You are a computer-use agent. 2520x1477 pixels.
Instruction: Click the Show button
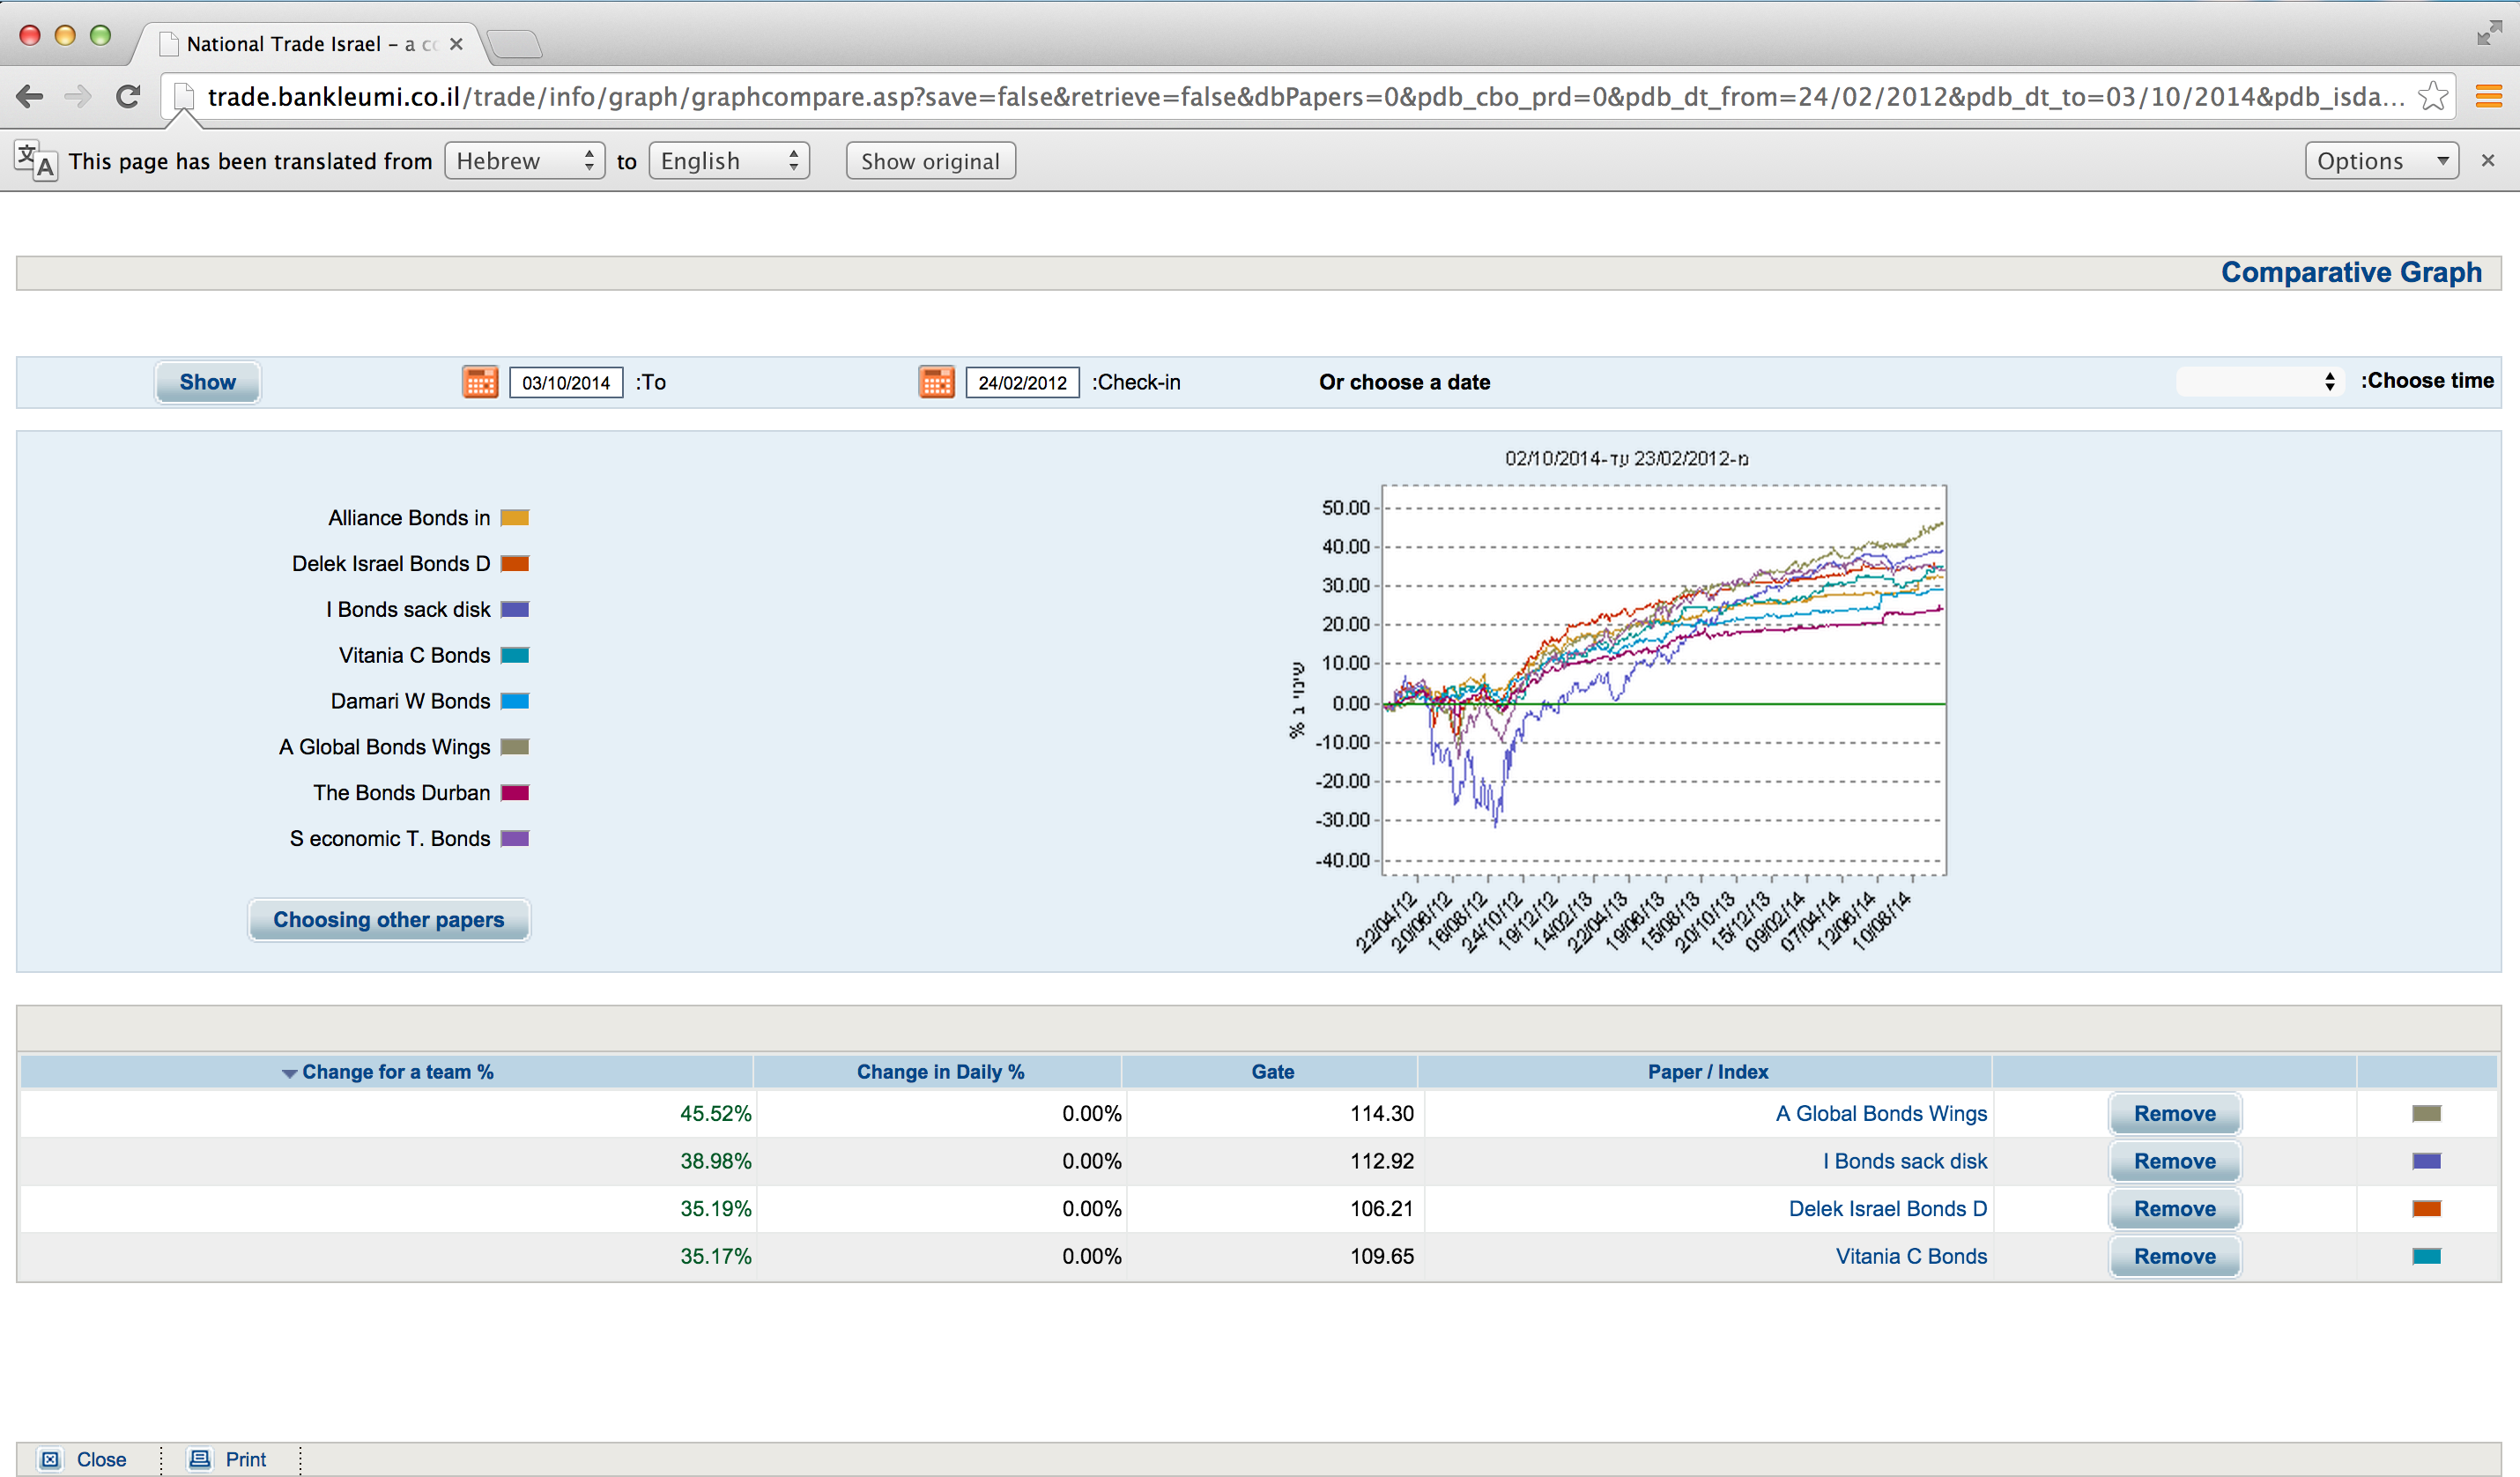[x=207, y=382]
